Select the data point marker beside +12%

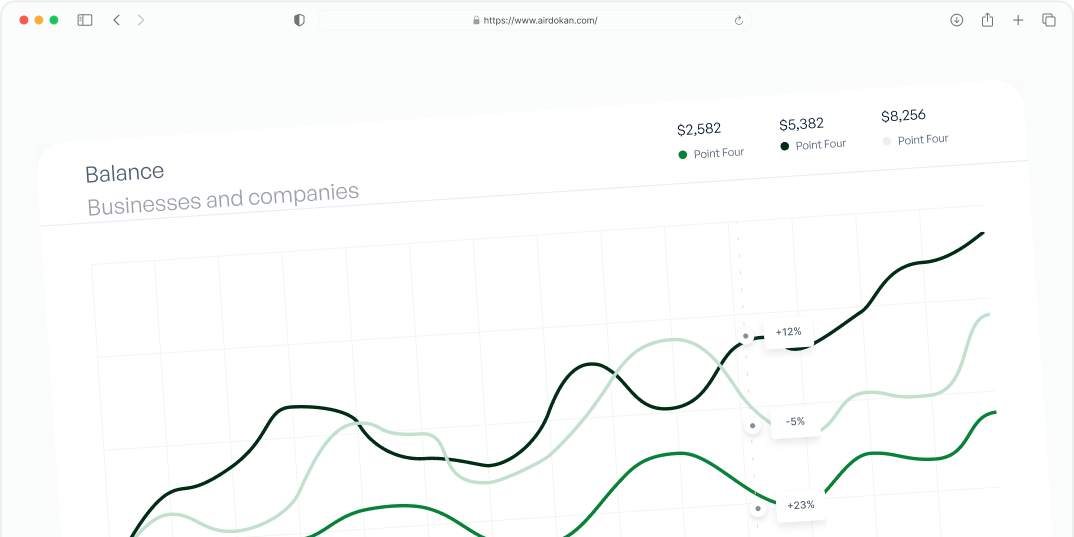[746, 337]
